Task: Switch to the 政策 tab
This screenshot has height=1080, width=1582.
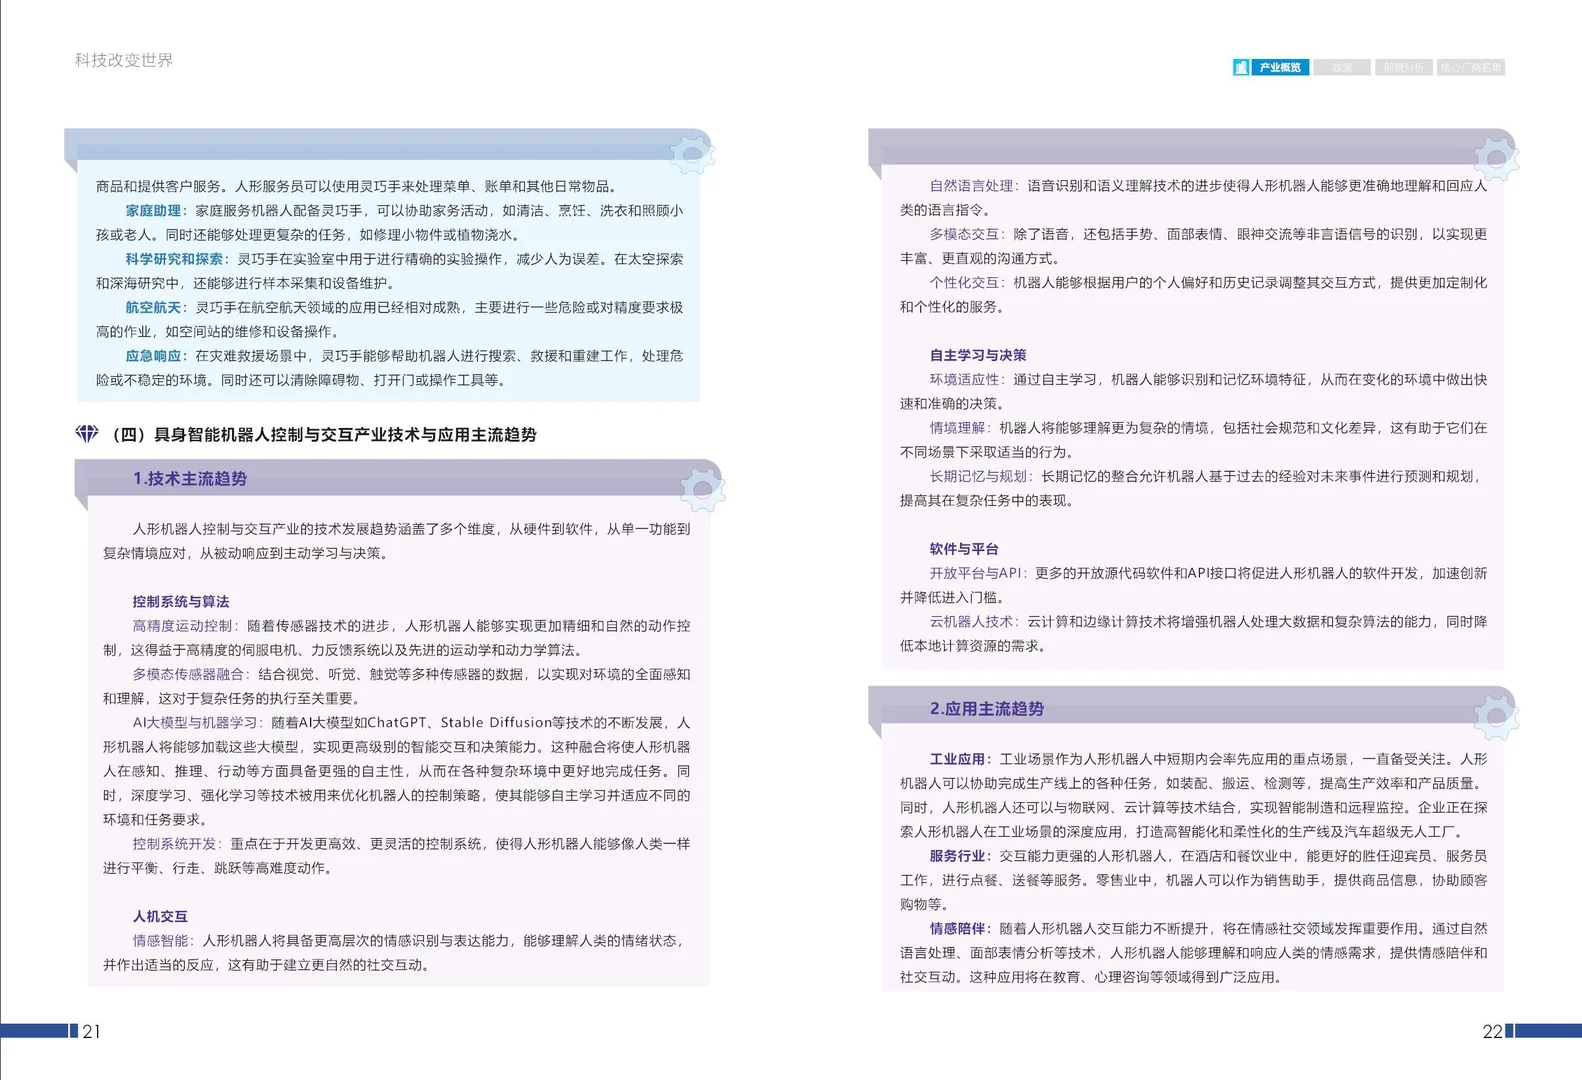Action: pyautogui.click(x=1342, y=67)
